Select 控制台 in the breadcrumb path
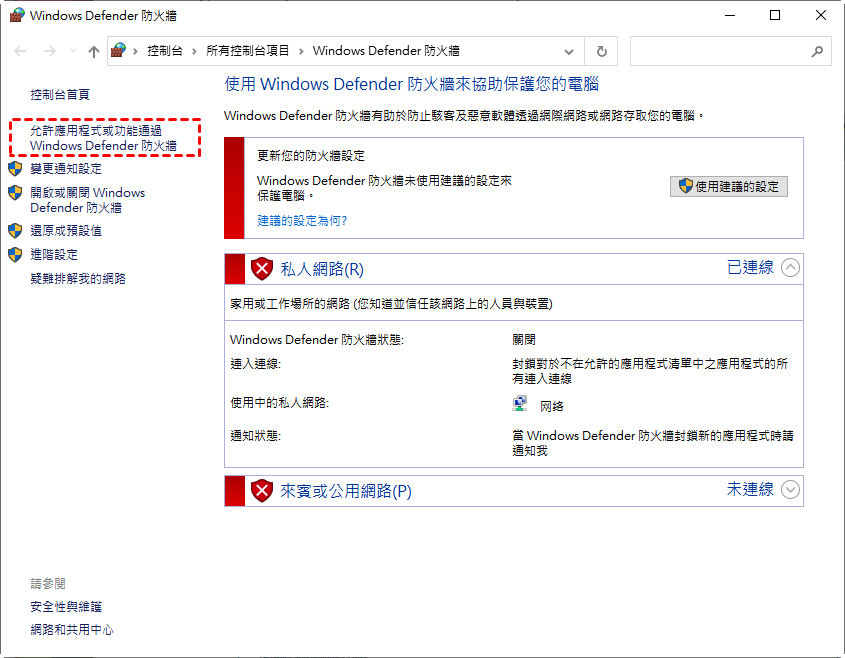The width and height of the screenshot is (845, 658). (x=164, y=51)
